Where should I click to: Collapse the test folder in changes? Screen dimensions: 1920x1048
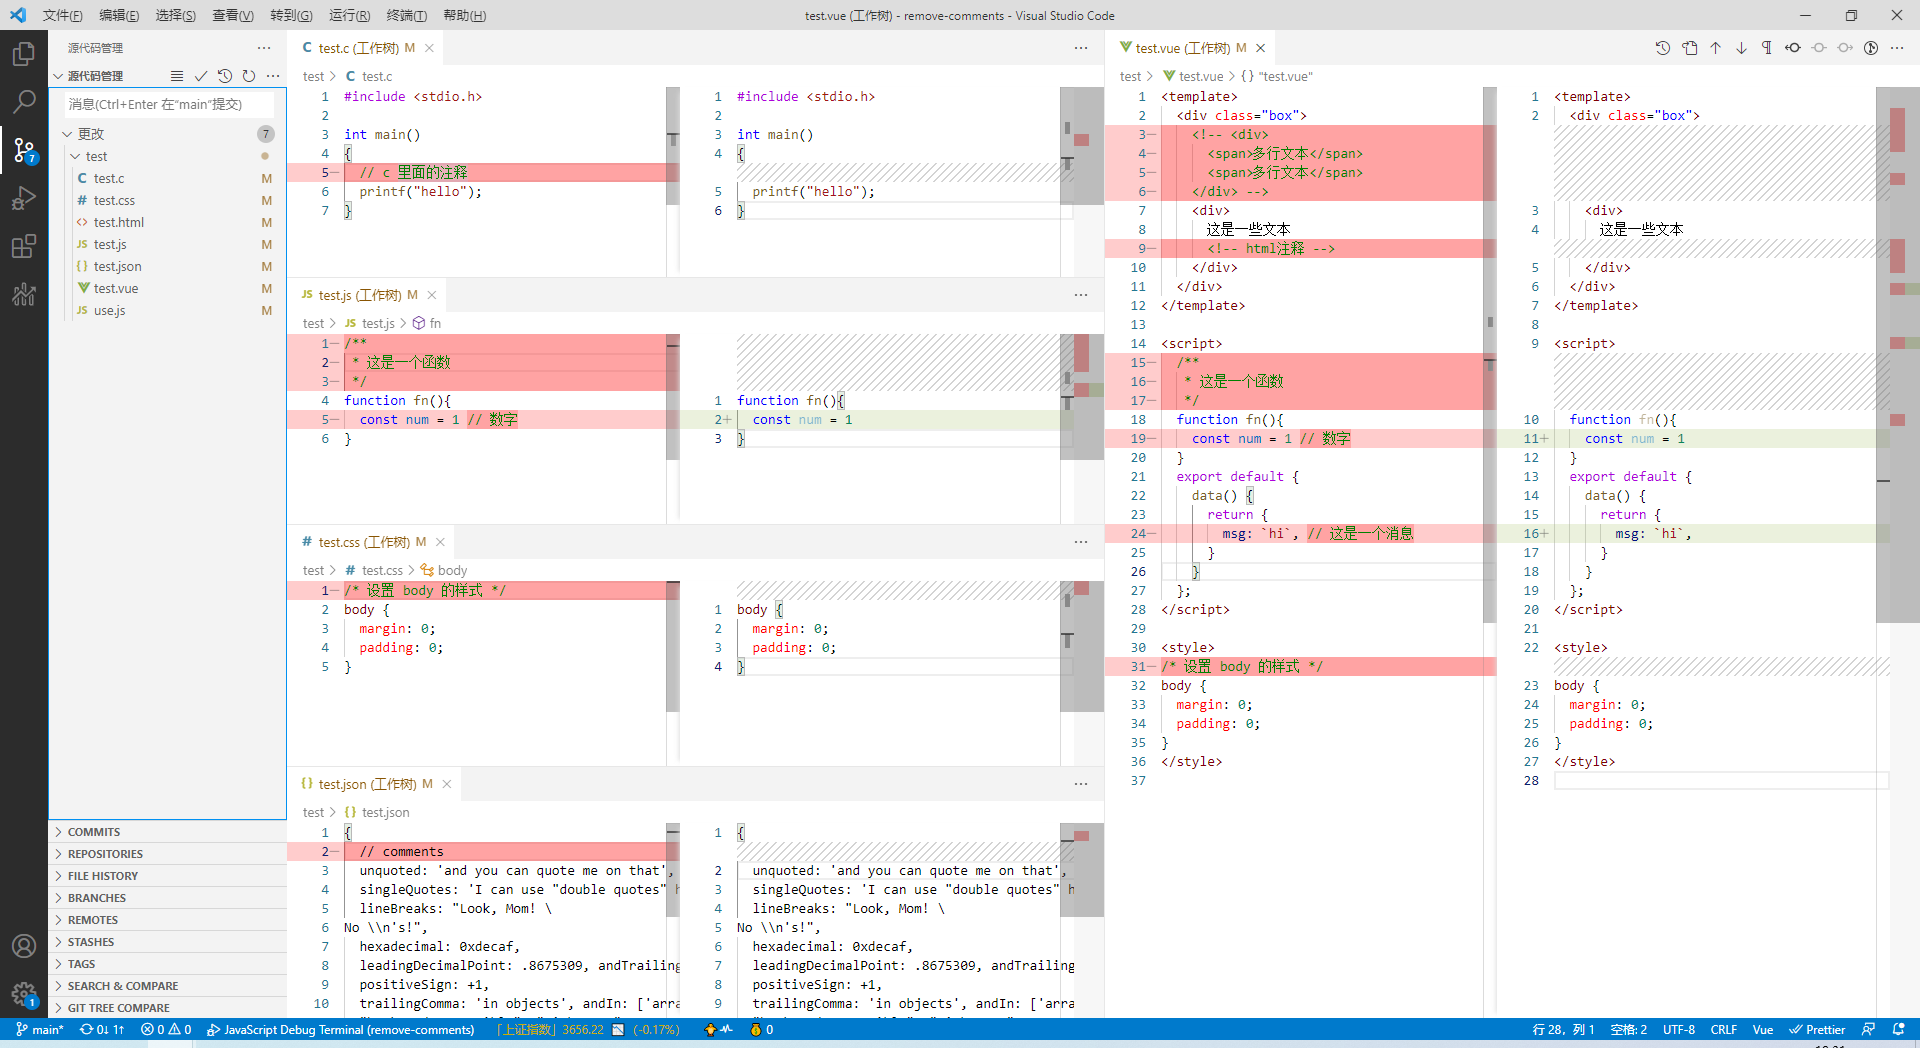click(x=76, y=156)
